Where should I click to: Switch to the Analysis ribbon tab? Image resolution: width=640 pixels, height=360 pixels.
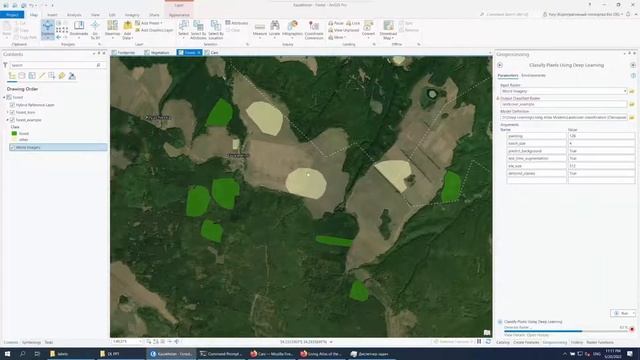pos(74,15)
